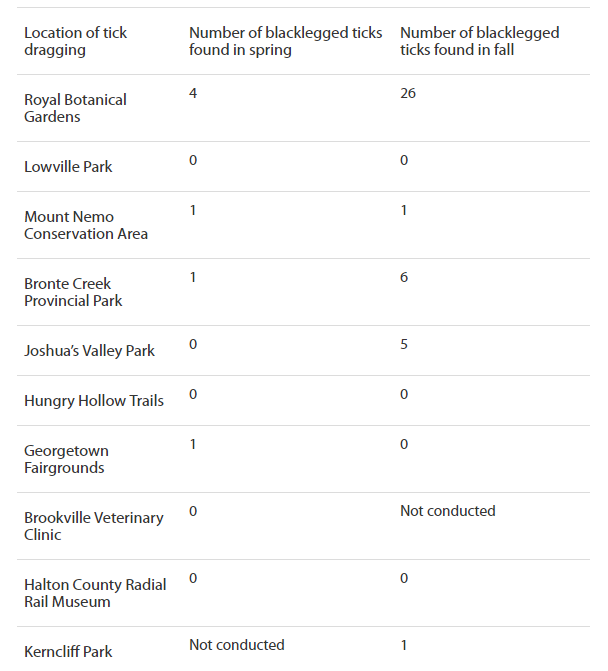Click the spring value 4 for Royal Botanical Gardens

[193, 93]
